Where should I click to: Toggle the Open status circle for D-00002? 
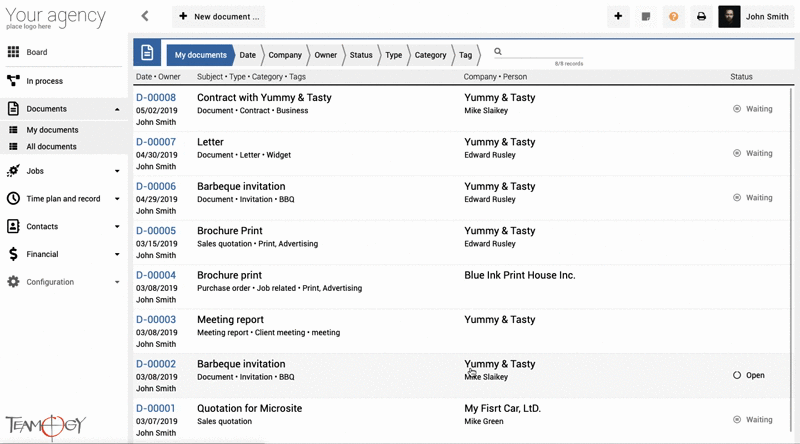[737, 375]
